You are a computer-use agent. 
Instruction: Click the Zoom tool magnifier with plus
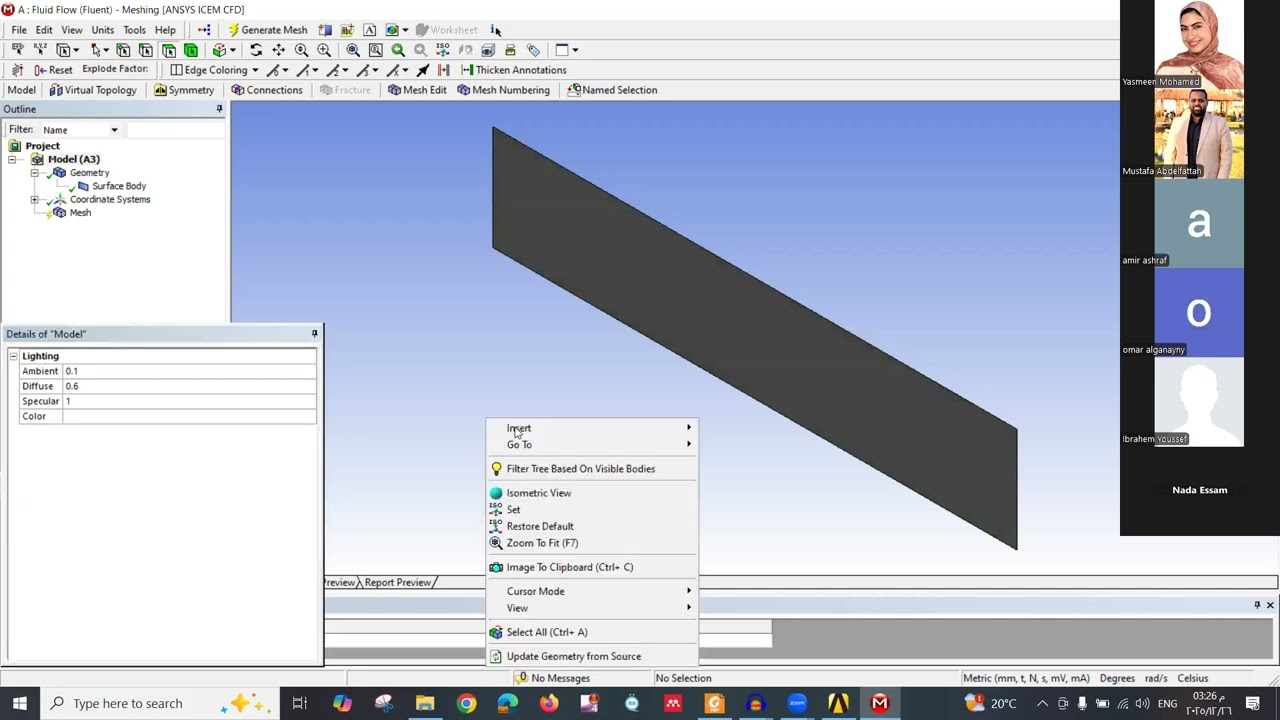tap(301, 50)
